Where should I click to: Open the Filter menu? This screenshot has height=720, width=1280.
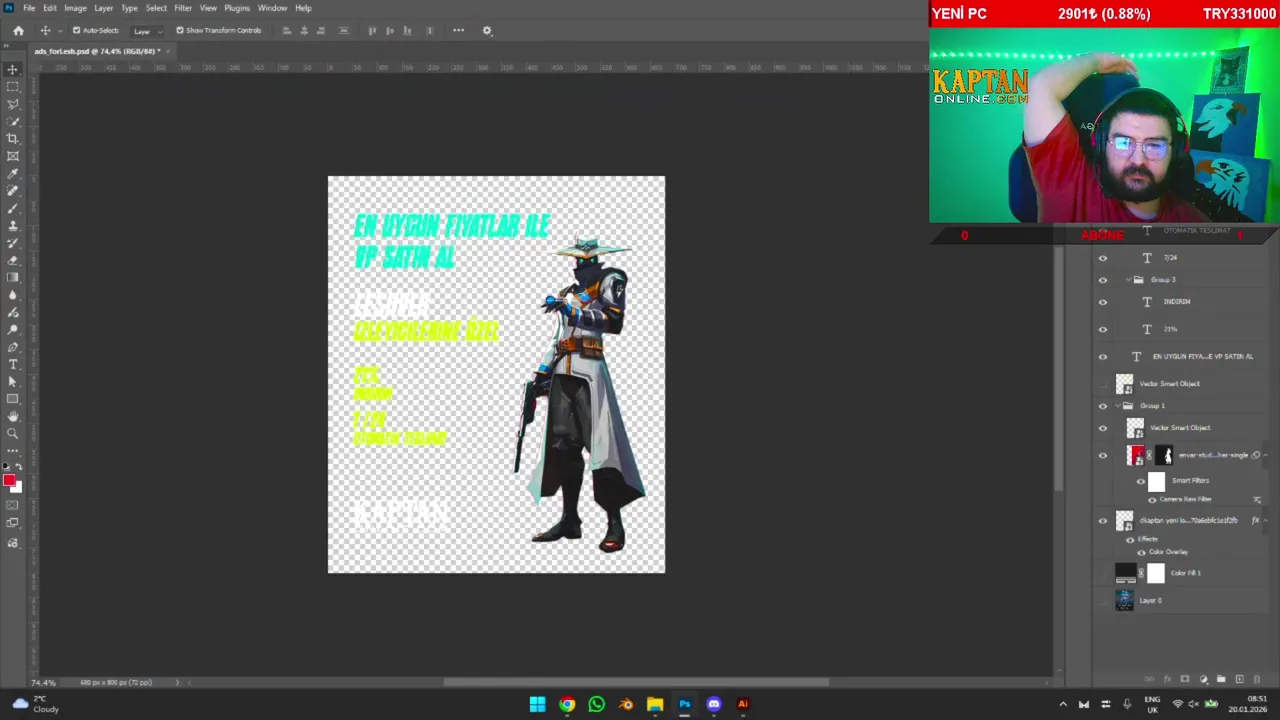[183, 8]
